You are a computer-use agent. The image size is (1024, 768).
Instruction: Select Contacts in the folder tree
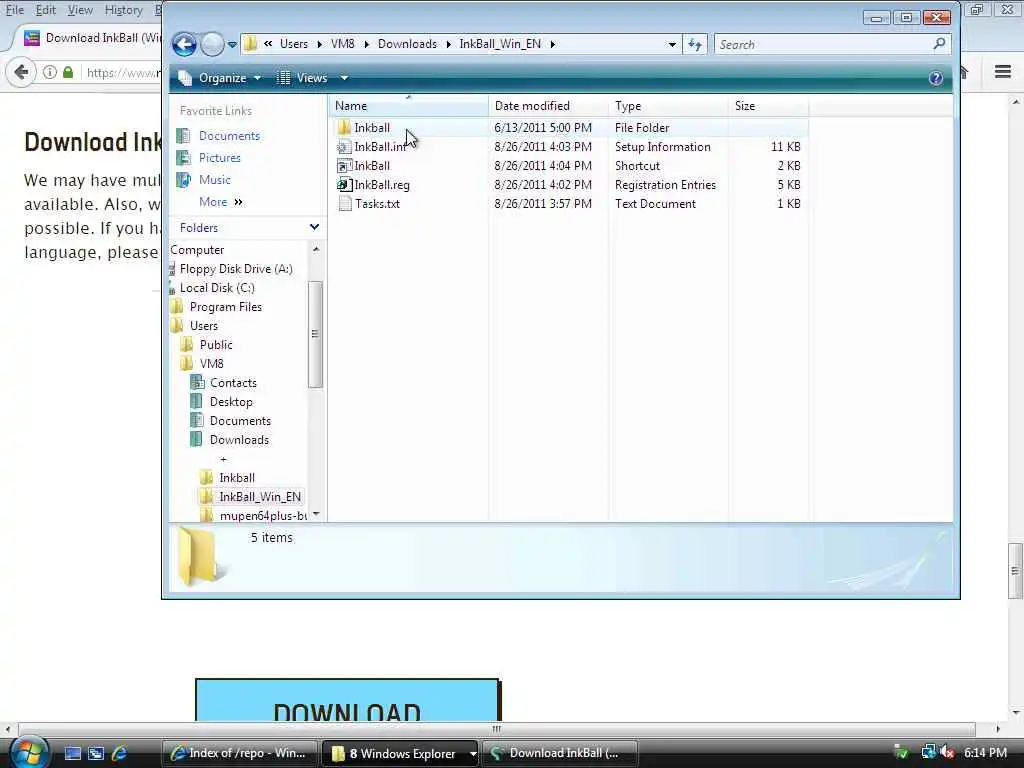click(233, 383)
